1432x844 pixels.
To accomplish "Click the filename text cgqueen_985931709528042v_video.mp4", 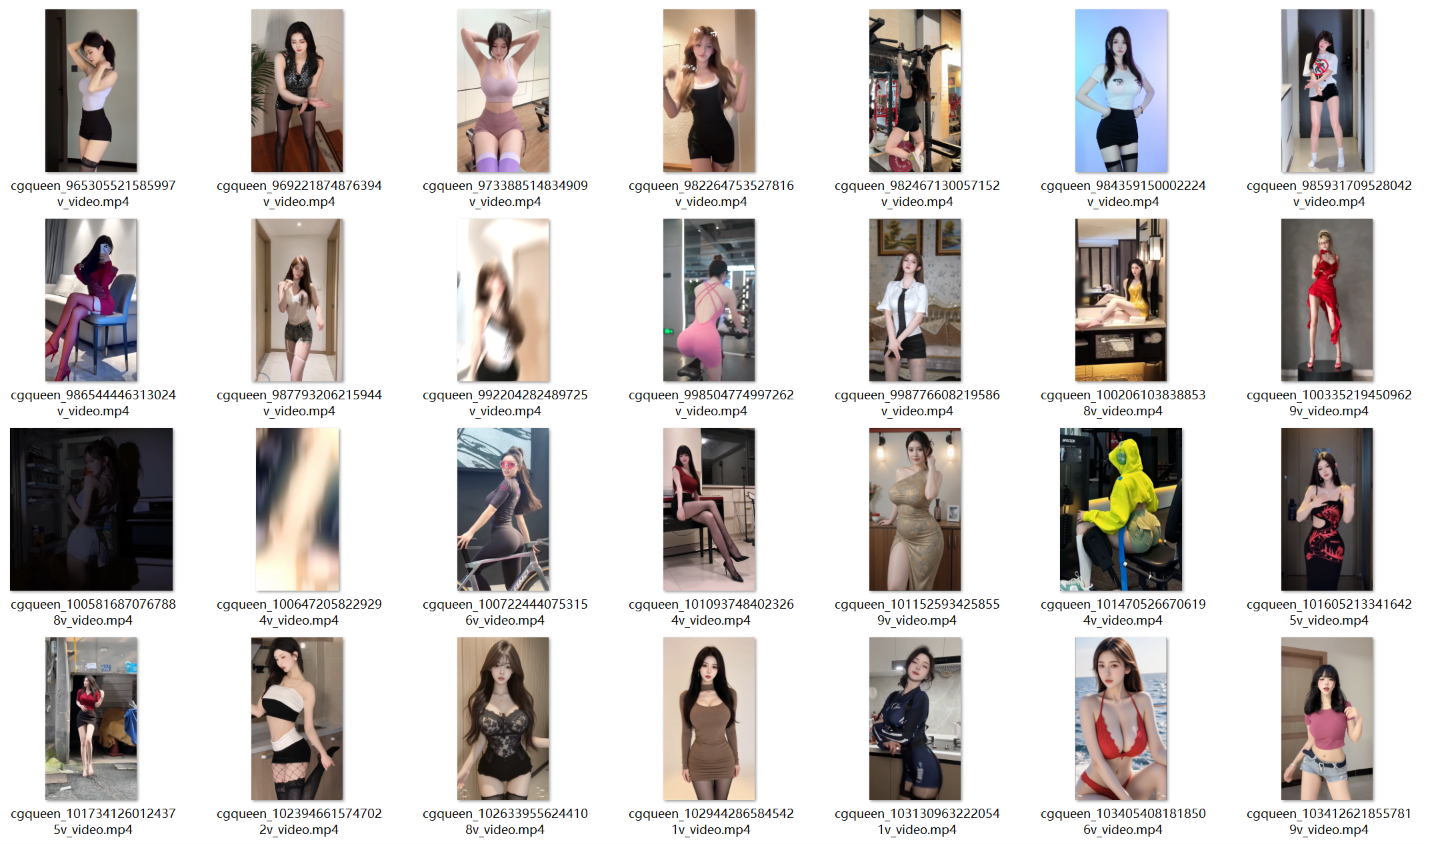I will pos(1329,193).
